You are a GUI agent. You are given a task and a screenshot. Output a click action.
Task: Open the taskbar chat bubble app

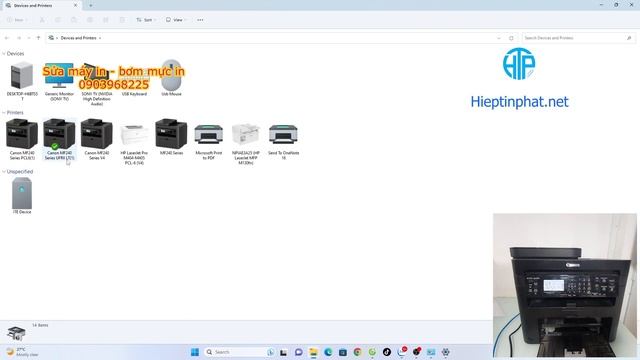(299, 352)
